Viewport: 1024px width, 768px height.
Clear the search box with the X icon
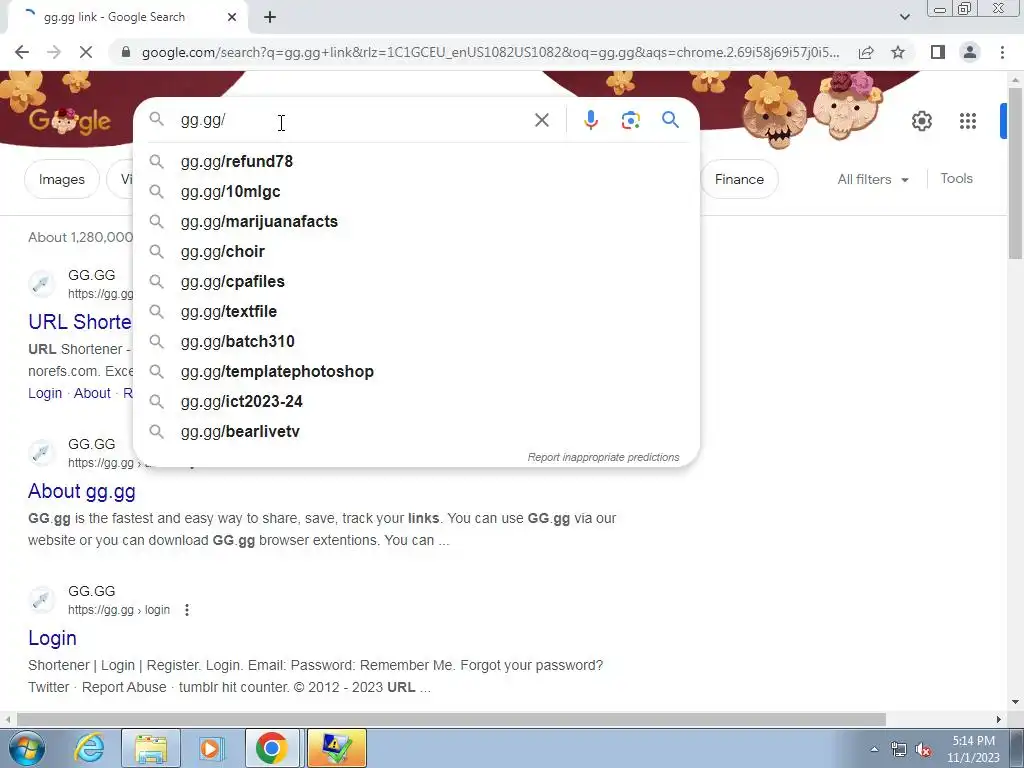(x=541, y=120)
